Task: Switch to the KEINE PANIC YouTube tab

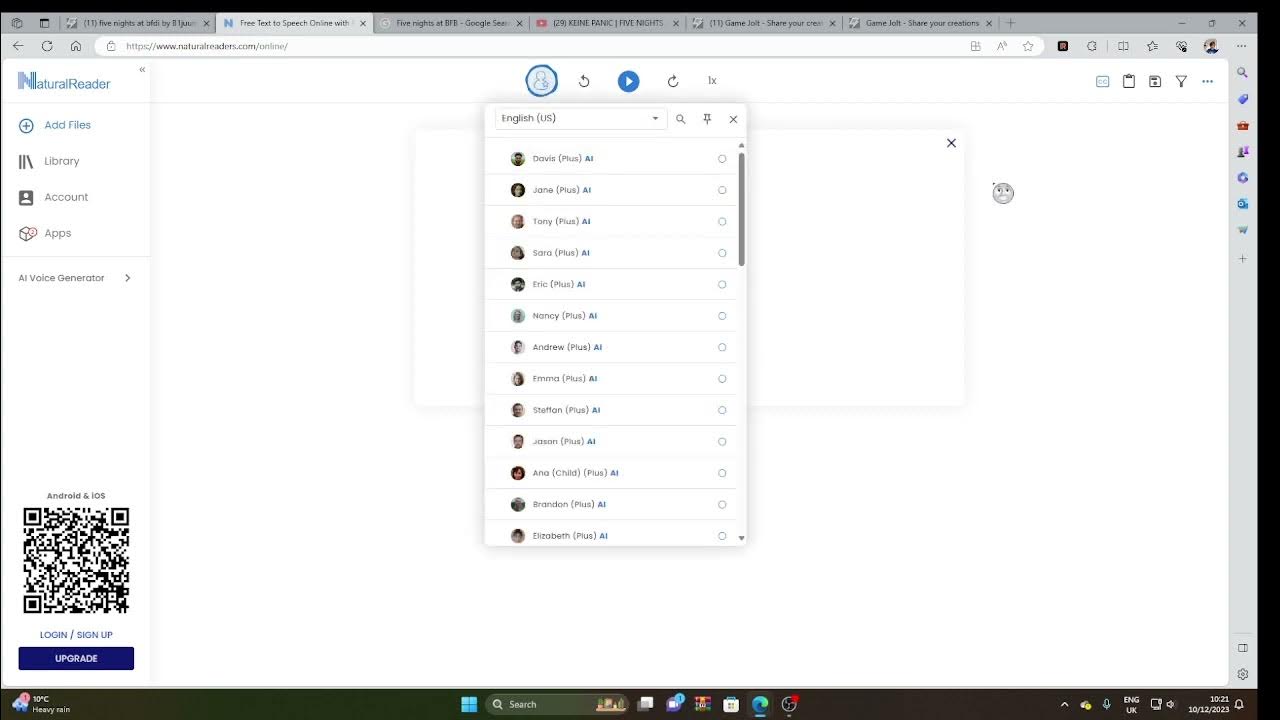Action: (607, 22)
